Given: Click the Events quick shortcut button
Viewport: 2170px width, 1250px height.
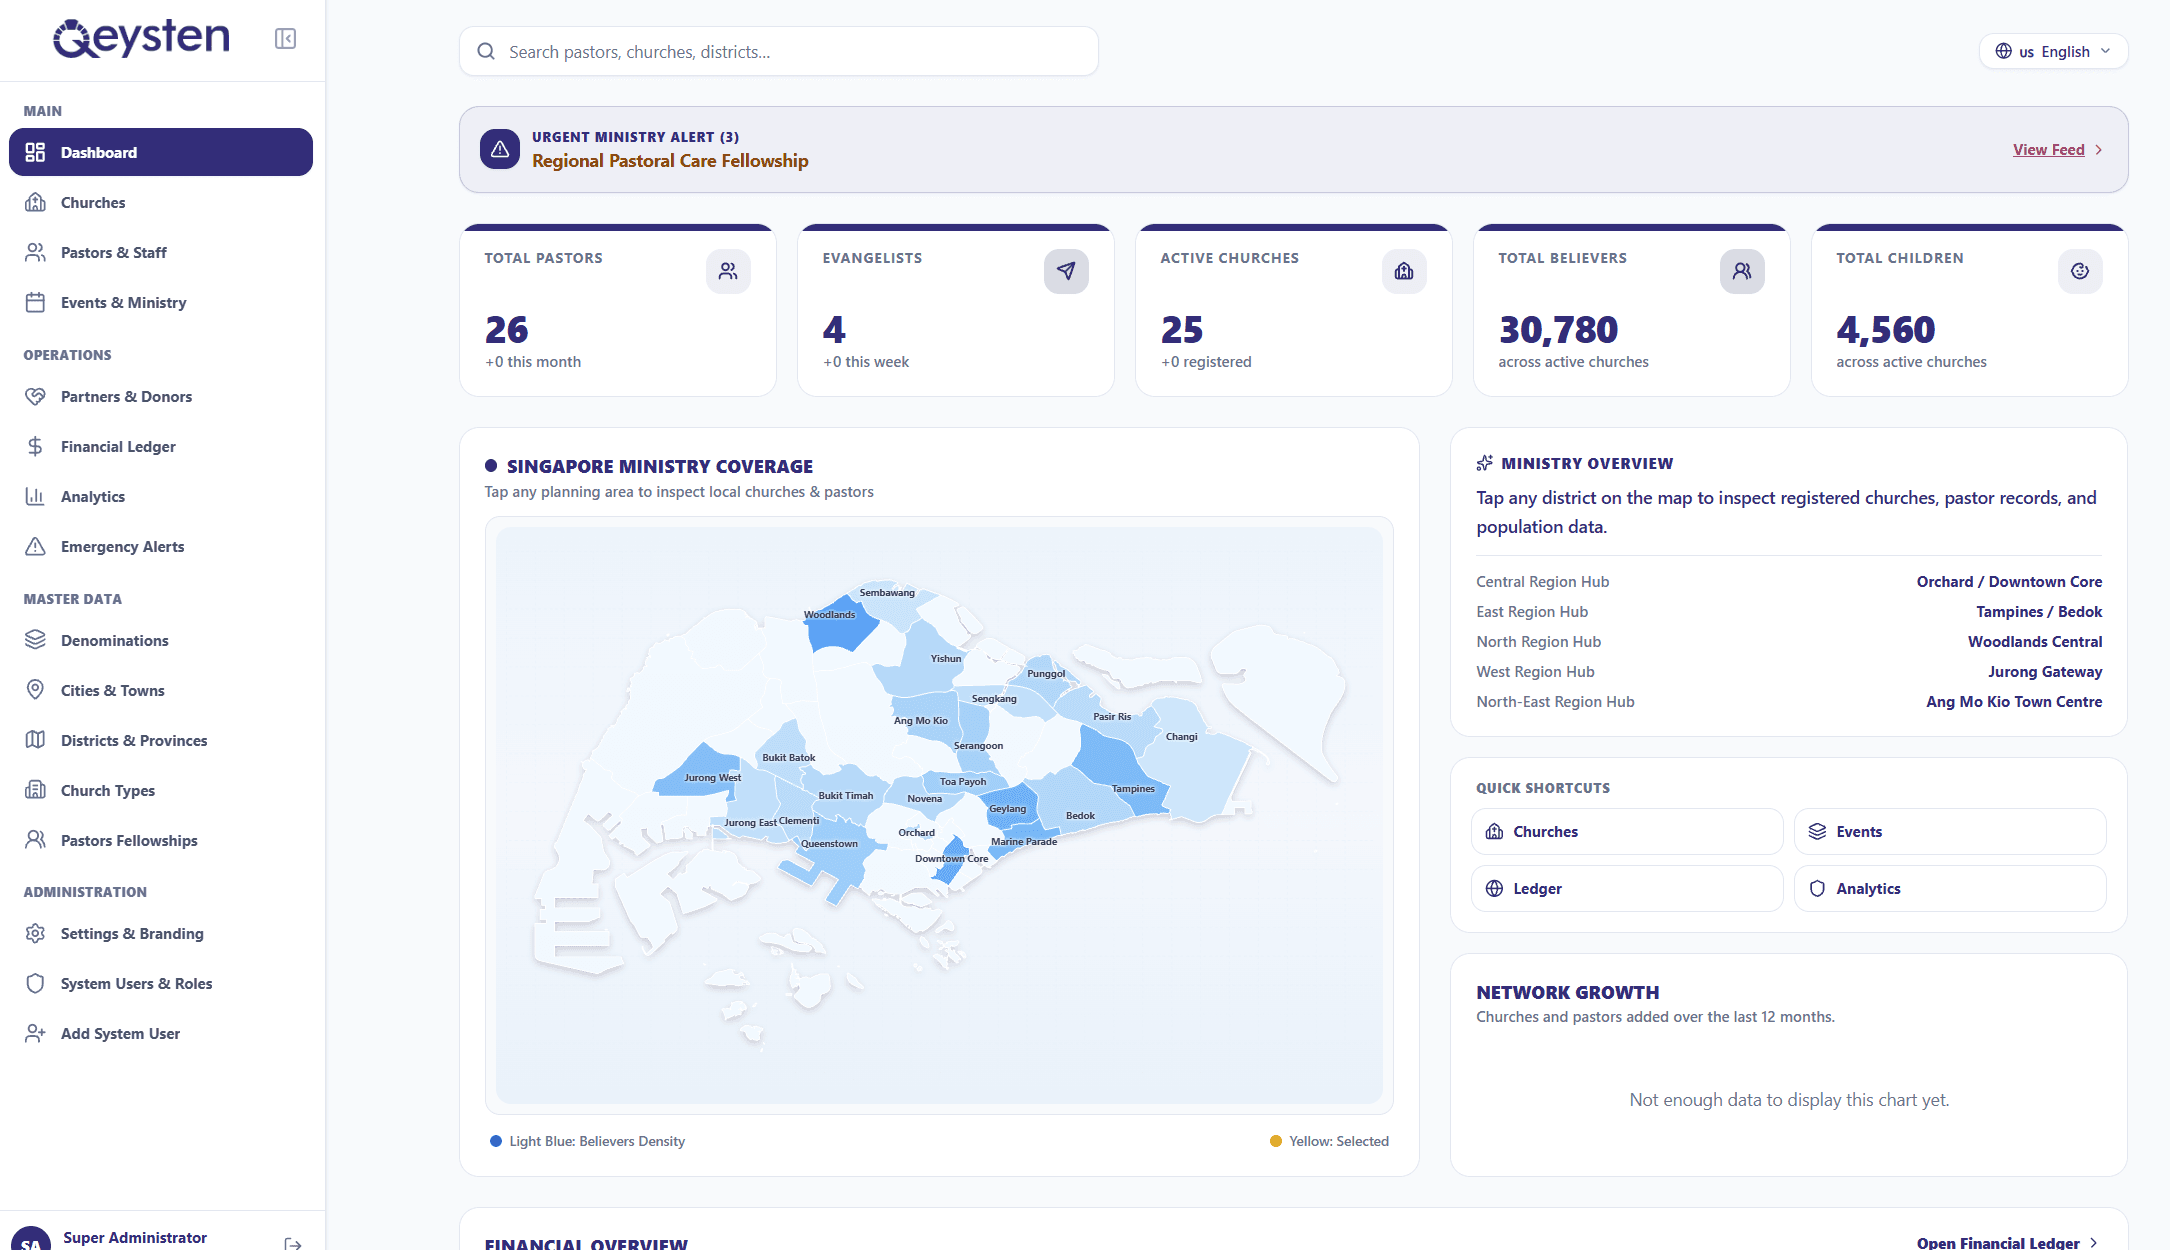Looking at the screenshot, I should (1950, 831).
